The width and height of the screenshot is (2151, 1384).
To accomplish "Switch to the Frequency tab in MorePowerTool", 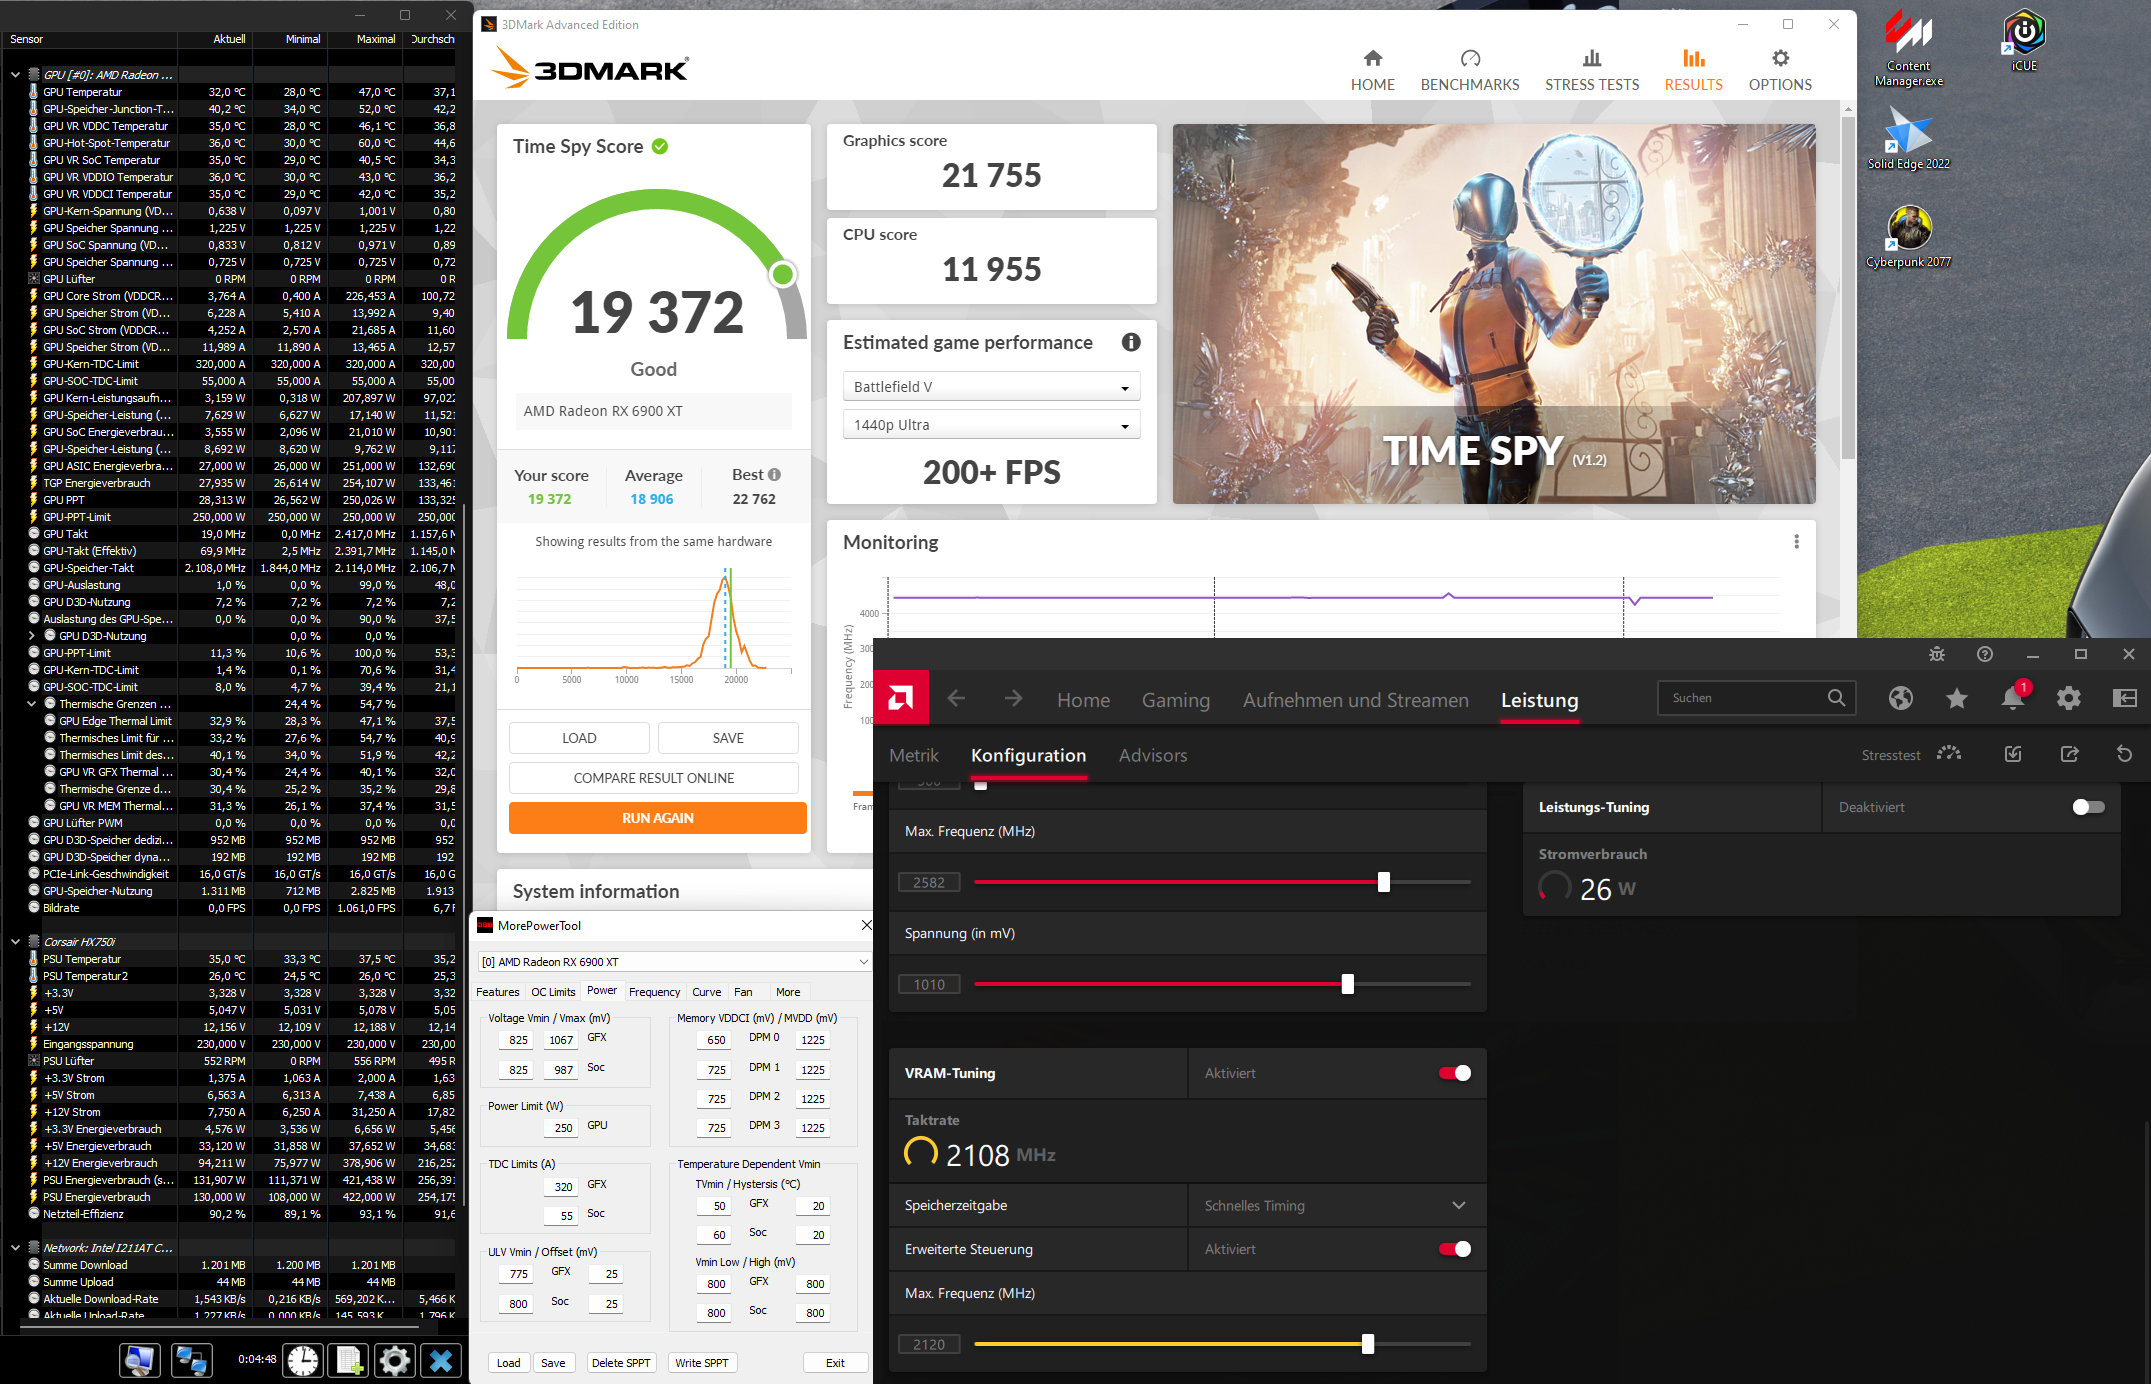I will pyautogui.click(x=654, y=992).
